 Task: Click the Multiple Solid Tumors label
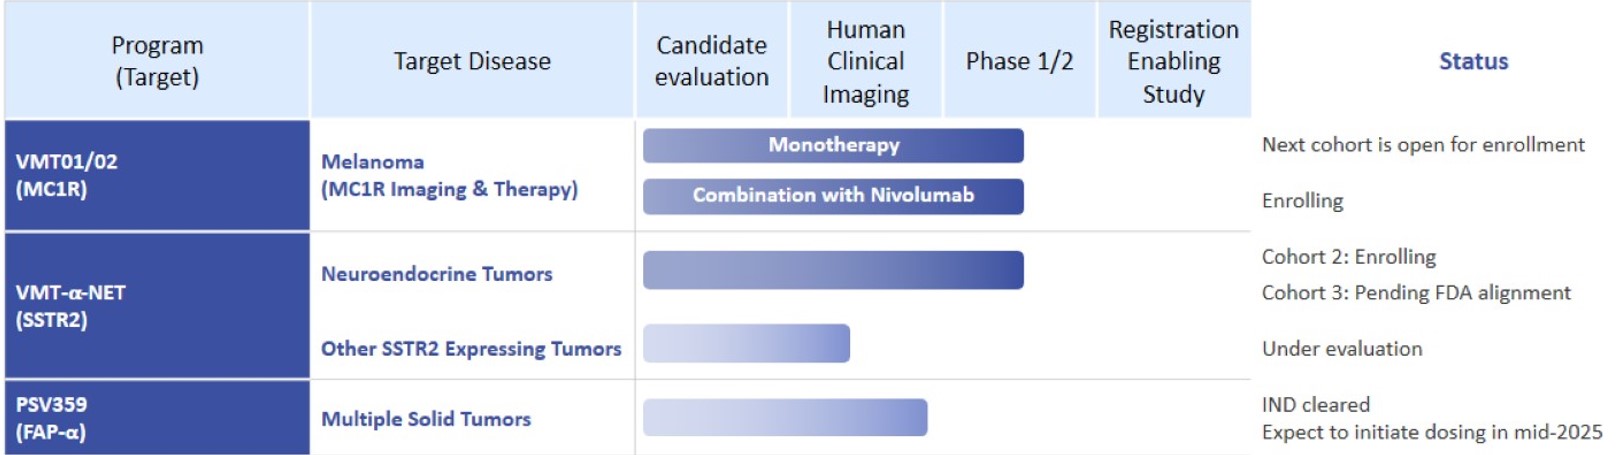point(426,419)
